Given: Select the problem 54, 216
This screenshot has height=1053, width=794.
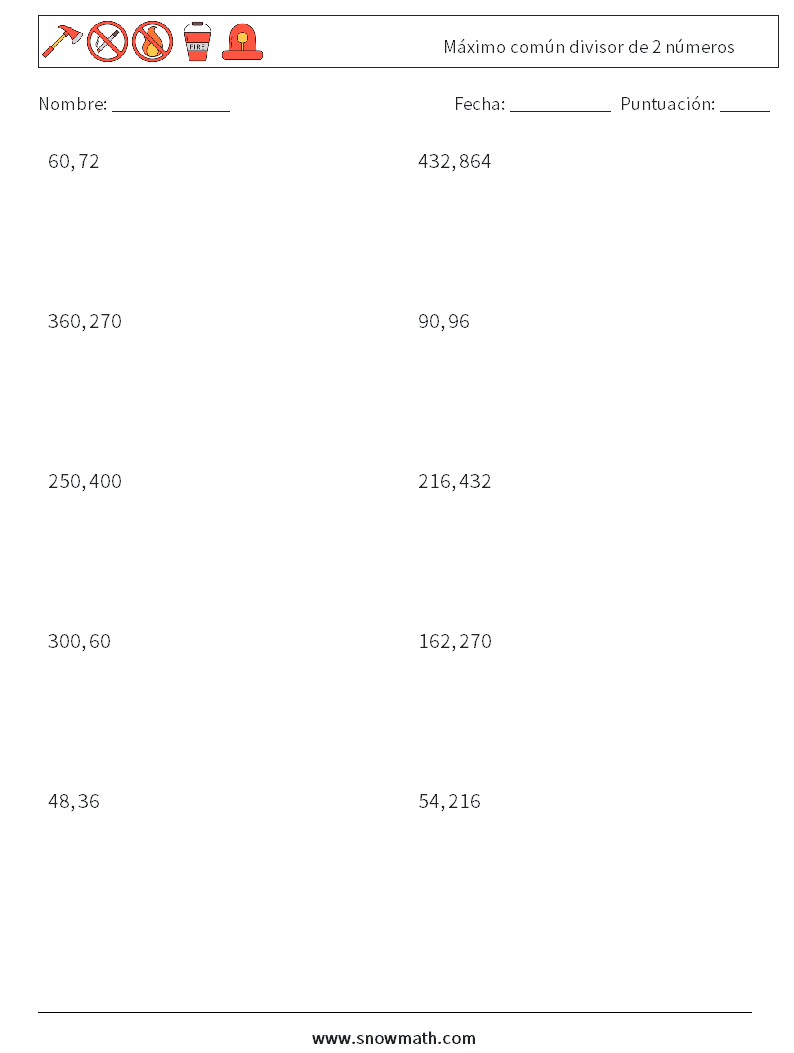Looking at the screenshot, I should point(449,801).
